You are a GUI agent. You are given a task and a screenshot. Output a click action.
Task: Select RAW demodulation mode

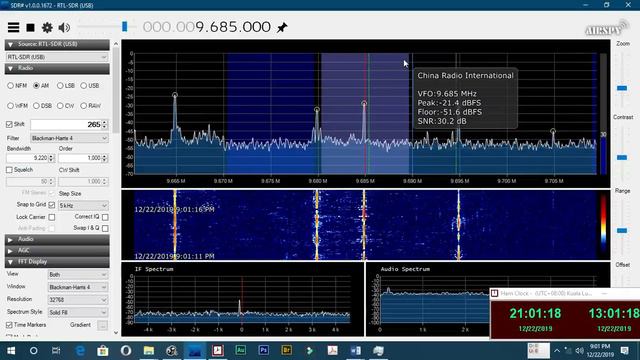(x=84, y=106)
